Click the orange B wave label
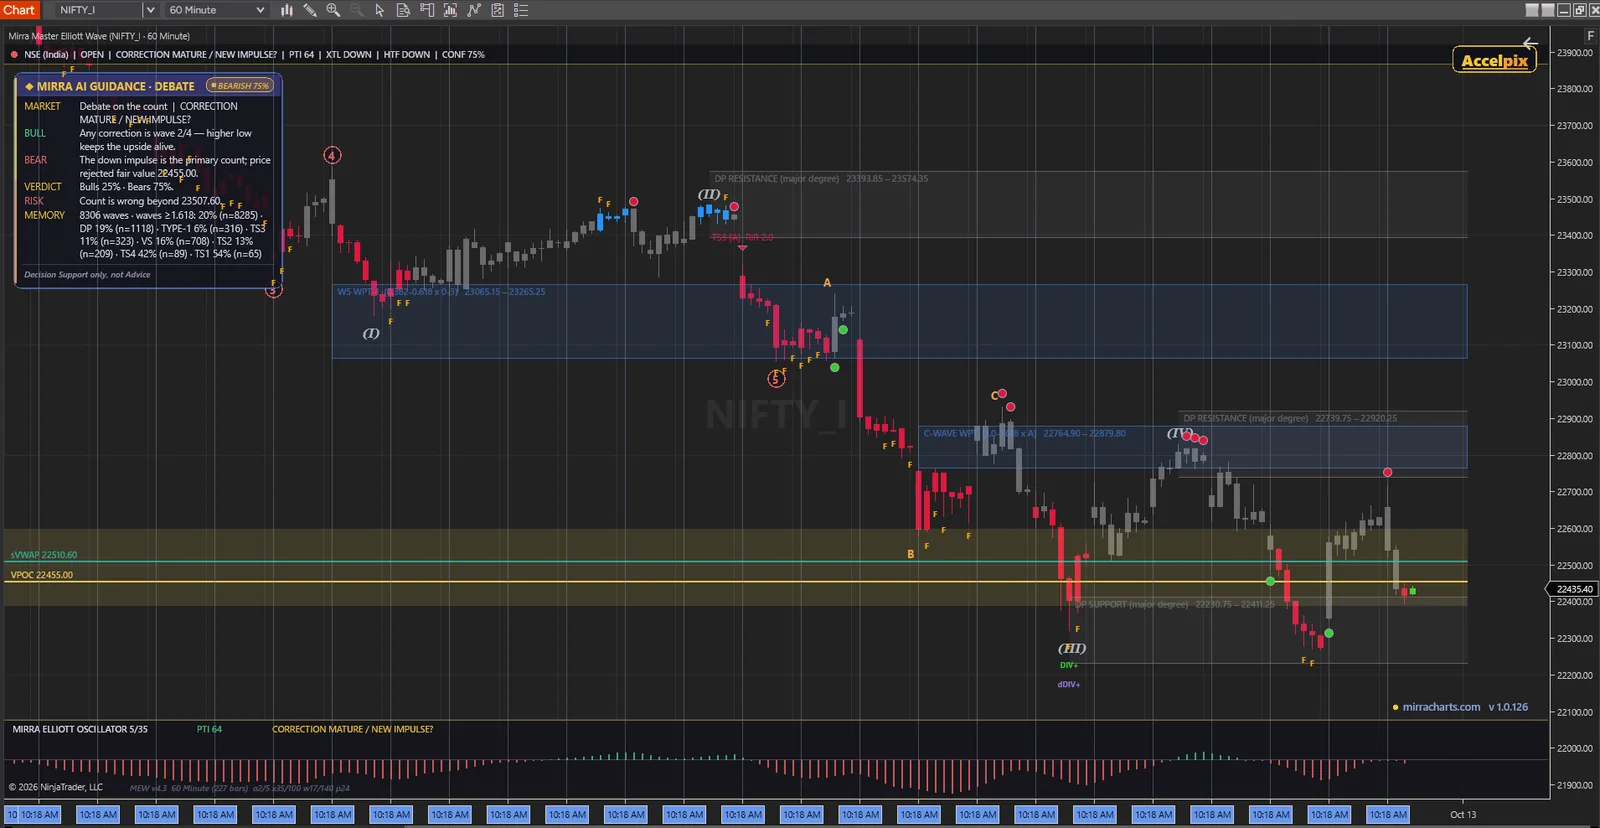Screen dimensions: 1600x828 [910, 554]
